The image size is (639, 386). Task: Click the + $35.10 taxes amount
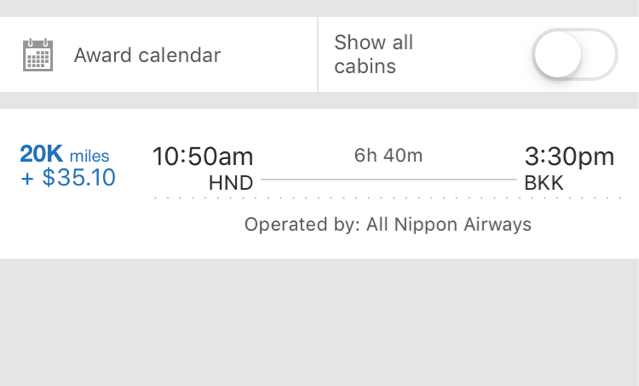tap(68, 178)
